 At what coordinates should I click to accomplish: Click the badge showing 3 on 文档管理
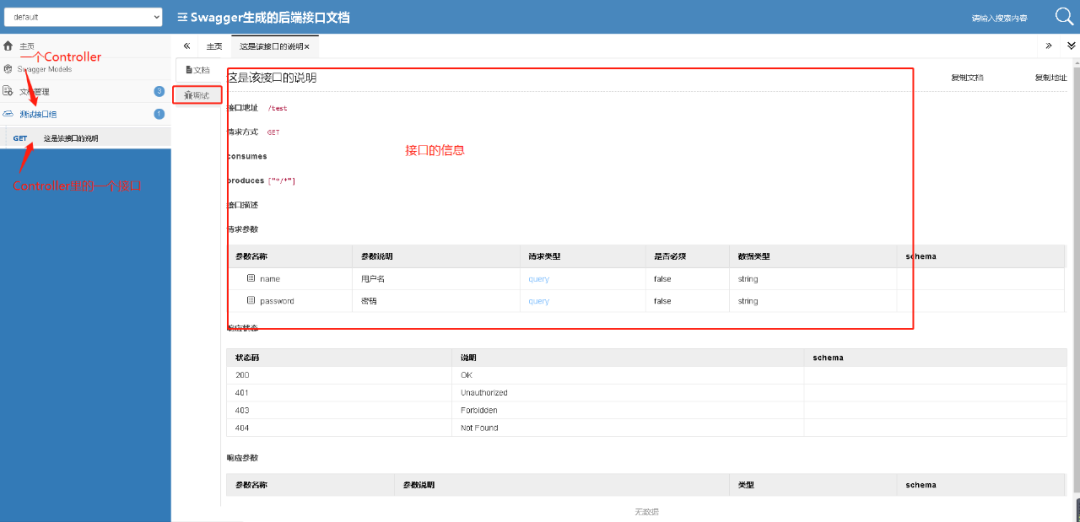click(159, 91)
